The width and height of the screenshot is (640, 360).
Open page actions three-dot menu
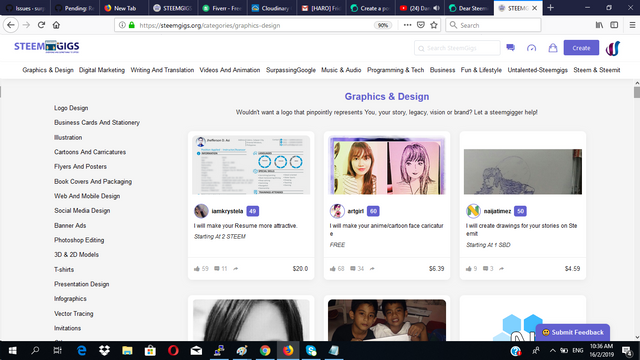407,25
